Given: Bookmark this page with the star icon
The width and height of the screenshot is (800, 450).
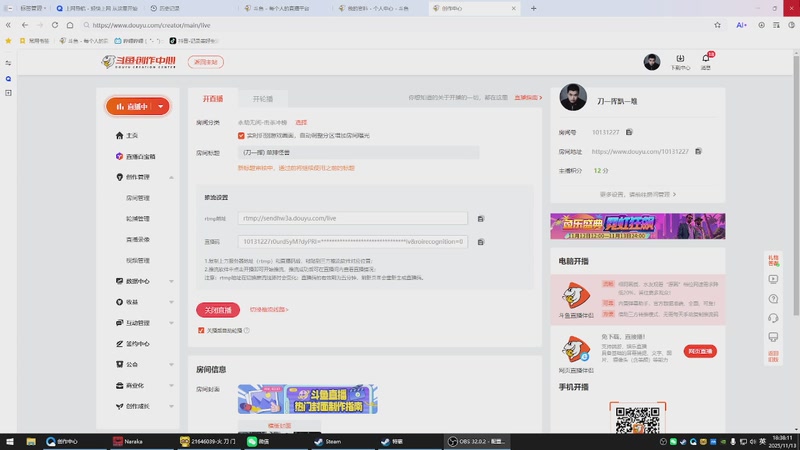Looking at the screenshot, I should coord(717,25).
